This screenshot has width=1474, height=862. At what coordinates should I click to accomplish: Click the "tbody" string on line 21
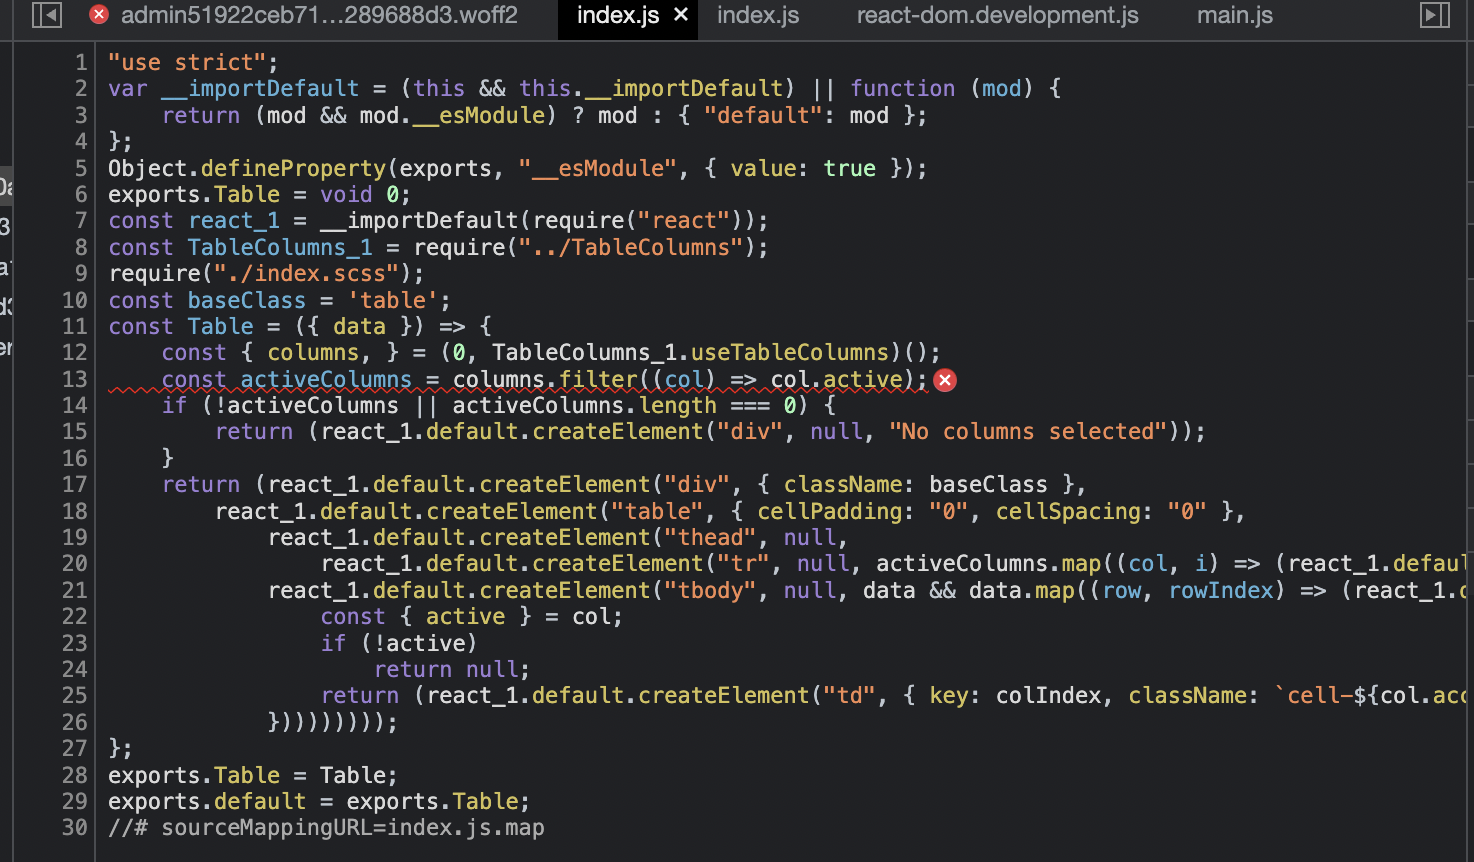(710, 590)
